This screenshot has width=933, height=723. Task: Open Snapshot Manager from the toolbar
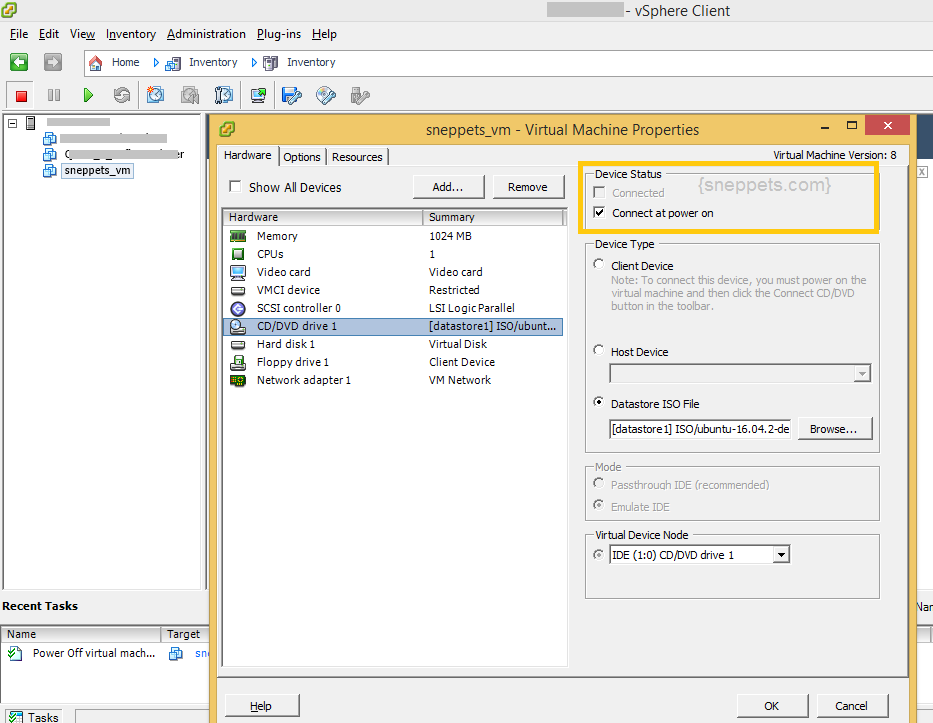tap(224, 95)
